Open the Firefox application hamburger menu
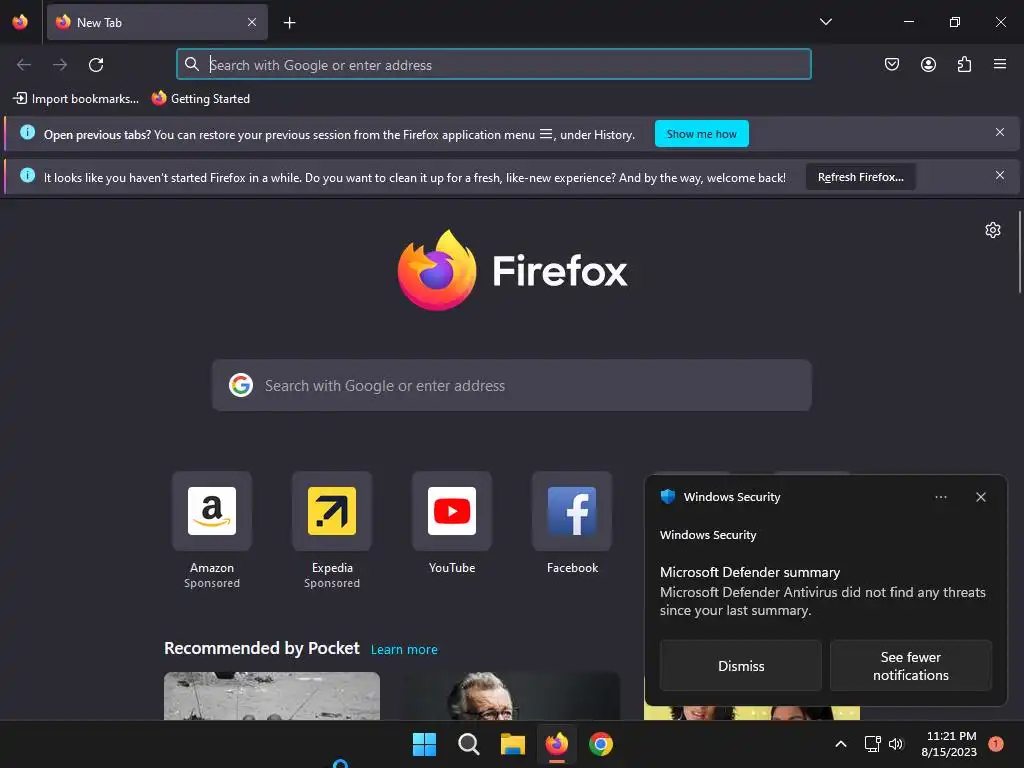The image size is (1024, 768). click(x=1000, y=64)
